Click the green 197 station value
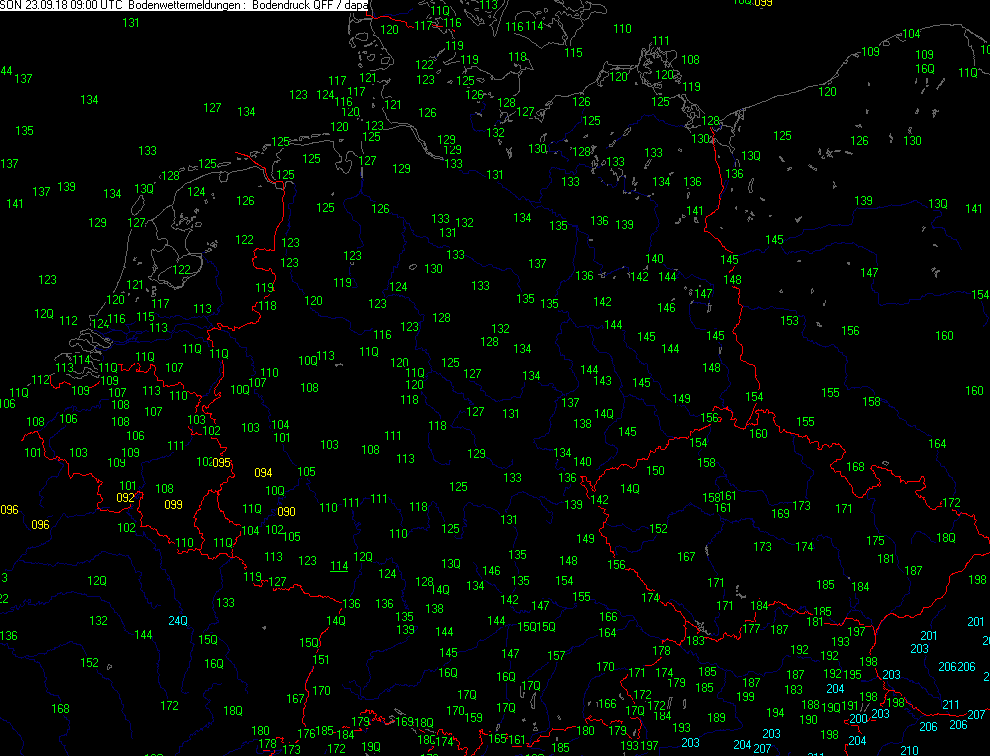The width and height of the screenshot is (990, 756). [x=856, y=632]
